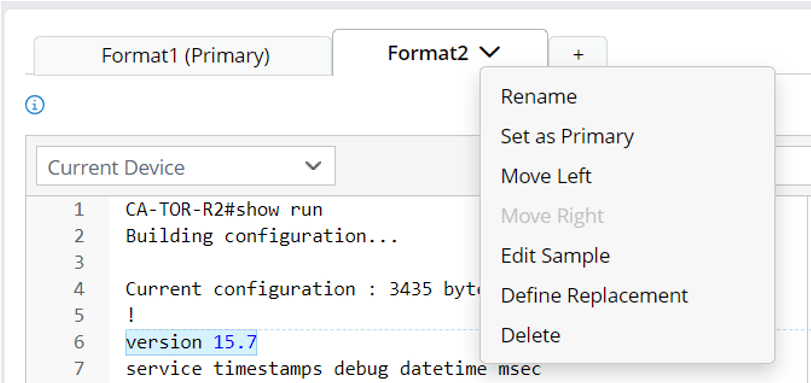
Task: Click the blue info circle icon
Action: pos(35,105)
